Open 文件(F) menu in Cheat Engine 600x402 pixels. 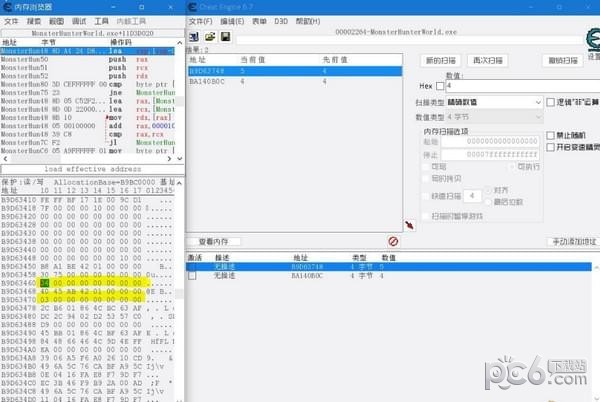click(x=200, y=21)
